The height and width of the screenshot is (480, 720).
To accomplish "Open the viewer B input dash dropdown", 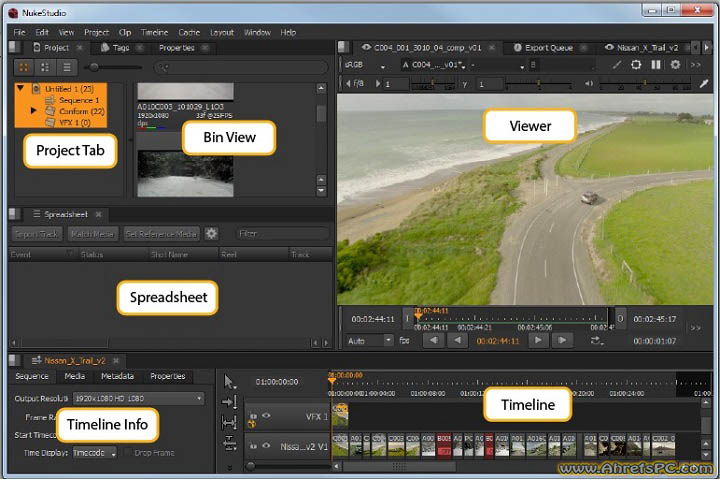I will tap(497, 65).
